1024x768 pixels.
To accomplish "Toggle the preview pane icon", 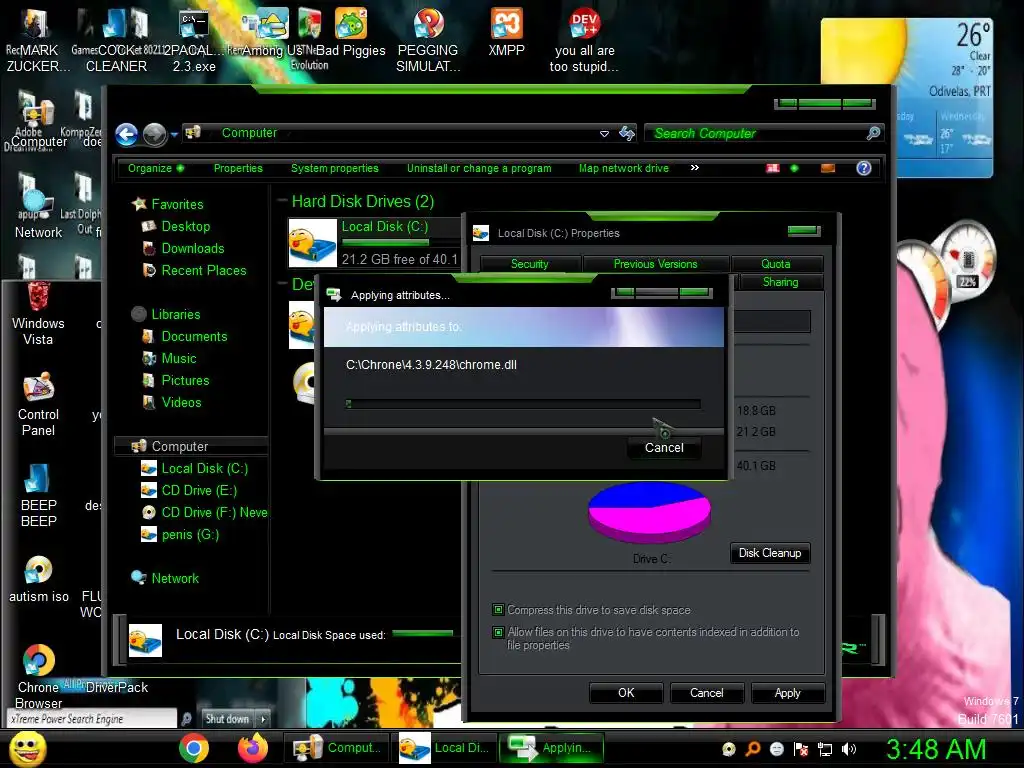I will point(827,168).
